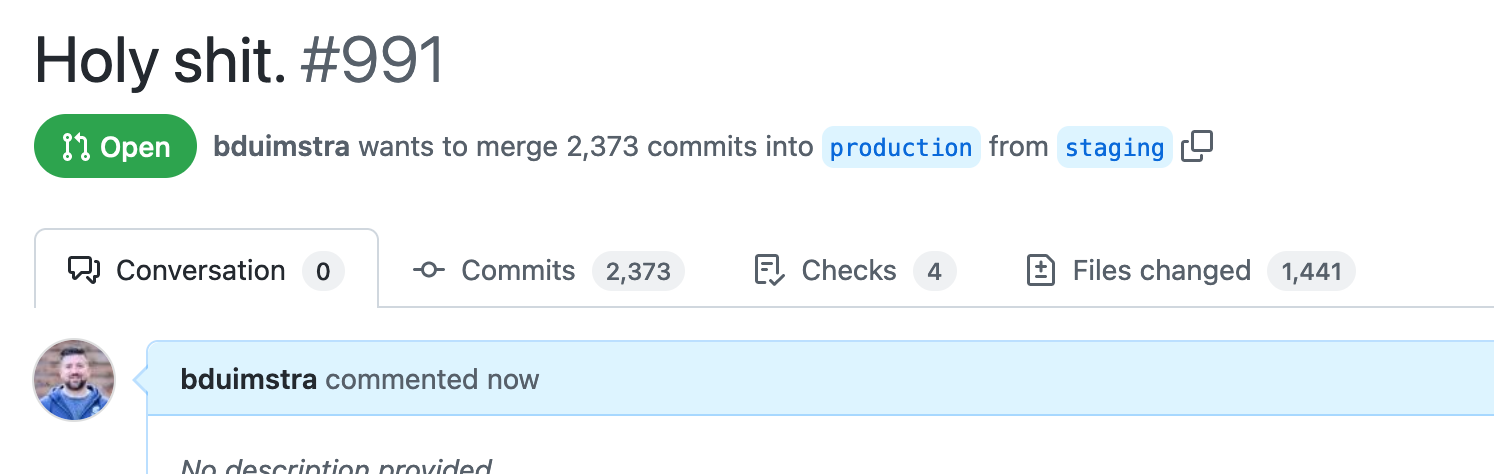The image size is (1494, 474).
Task: Visit bduimstra's profile from the merge summary
Action: 281,147
